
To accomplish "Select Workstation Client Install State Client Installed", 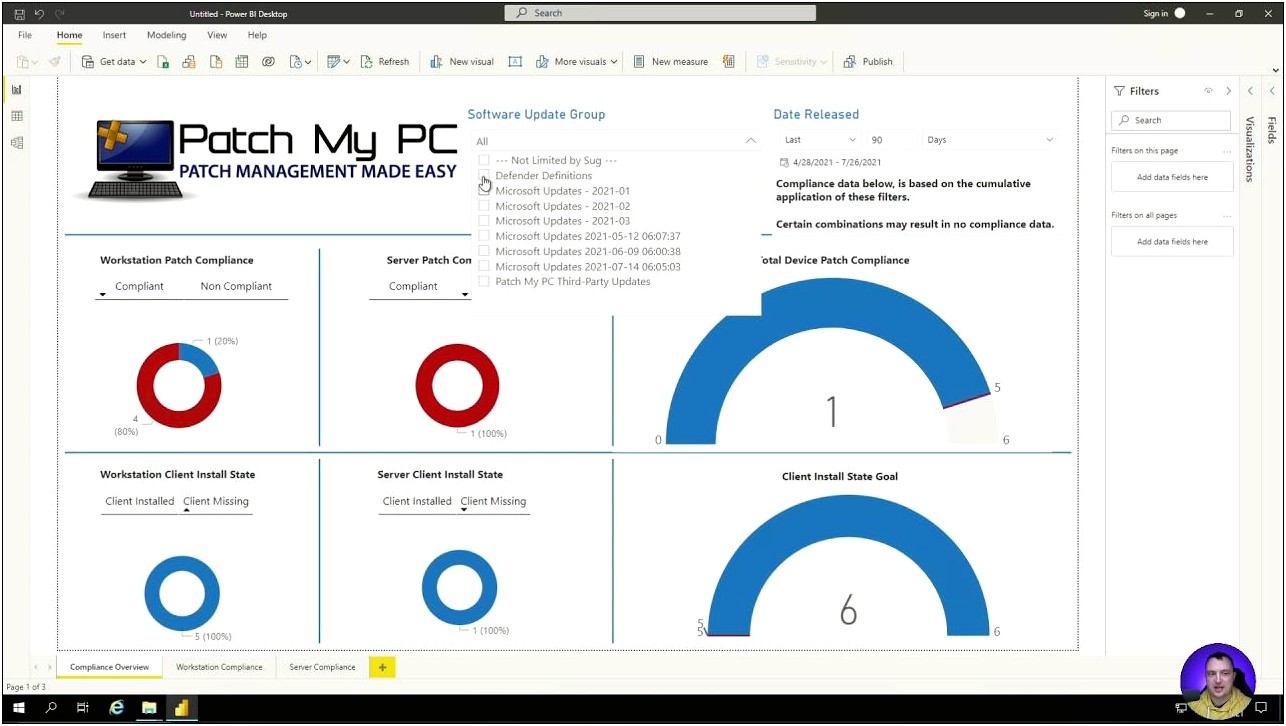I will 140,501.
